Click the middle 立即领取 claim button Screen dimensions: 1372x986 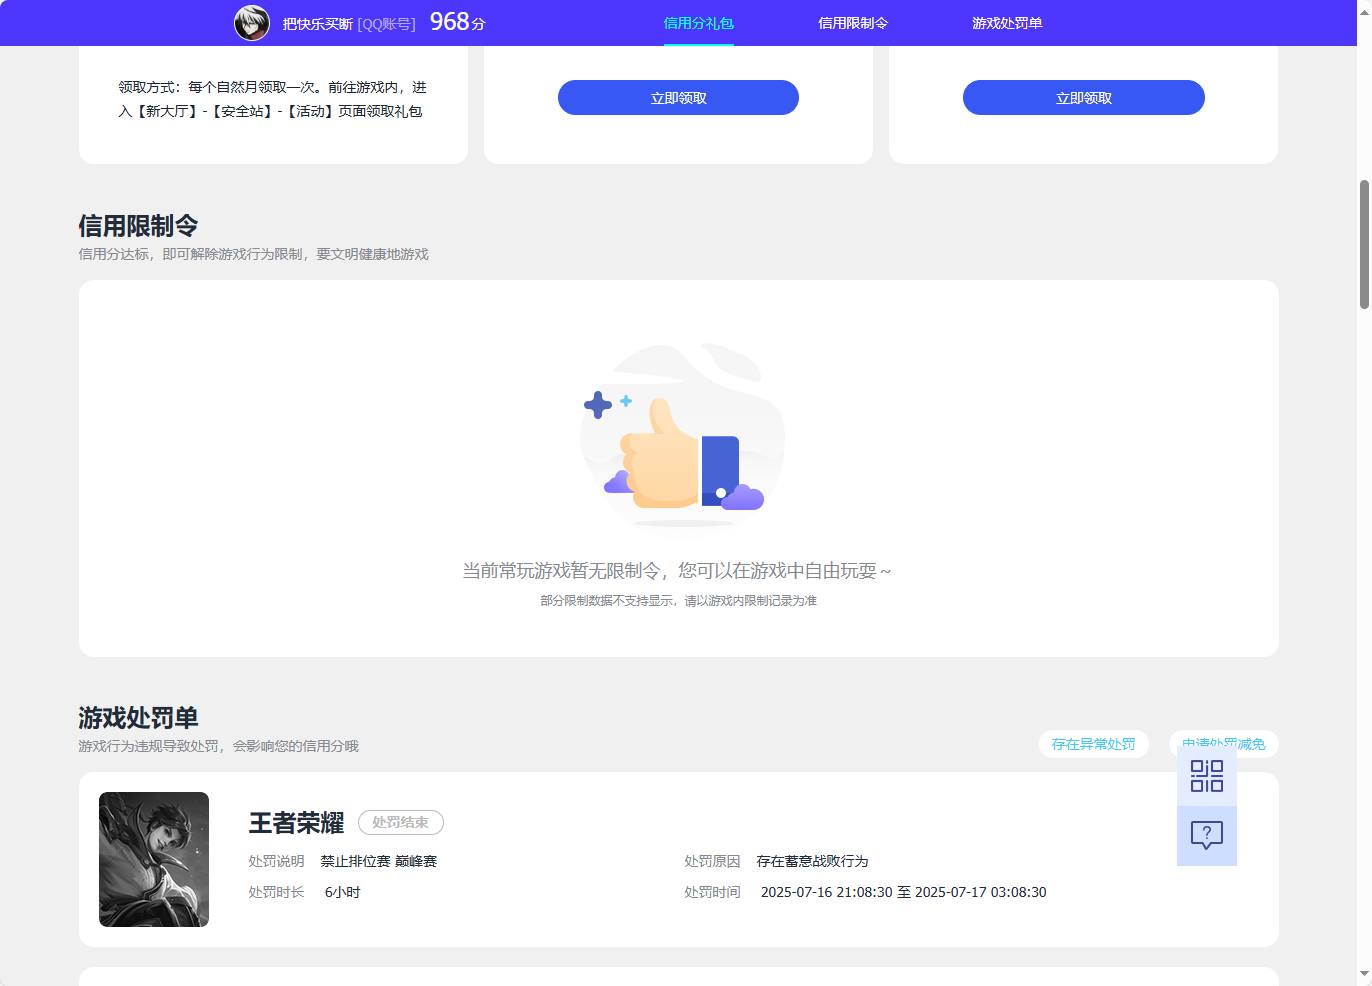pos(678,97)
